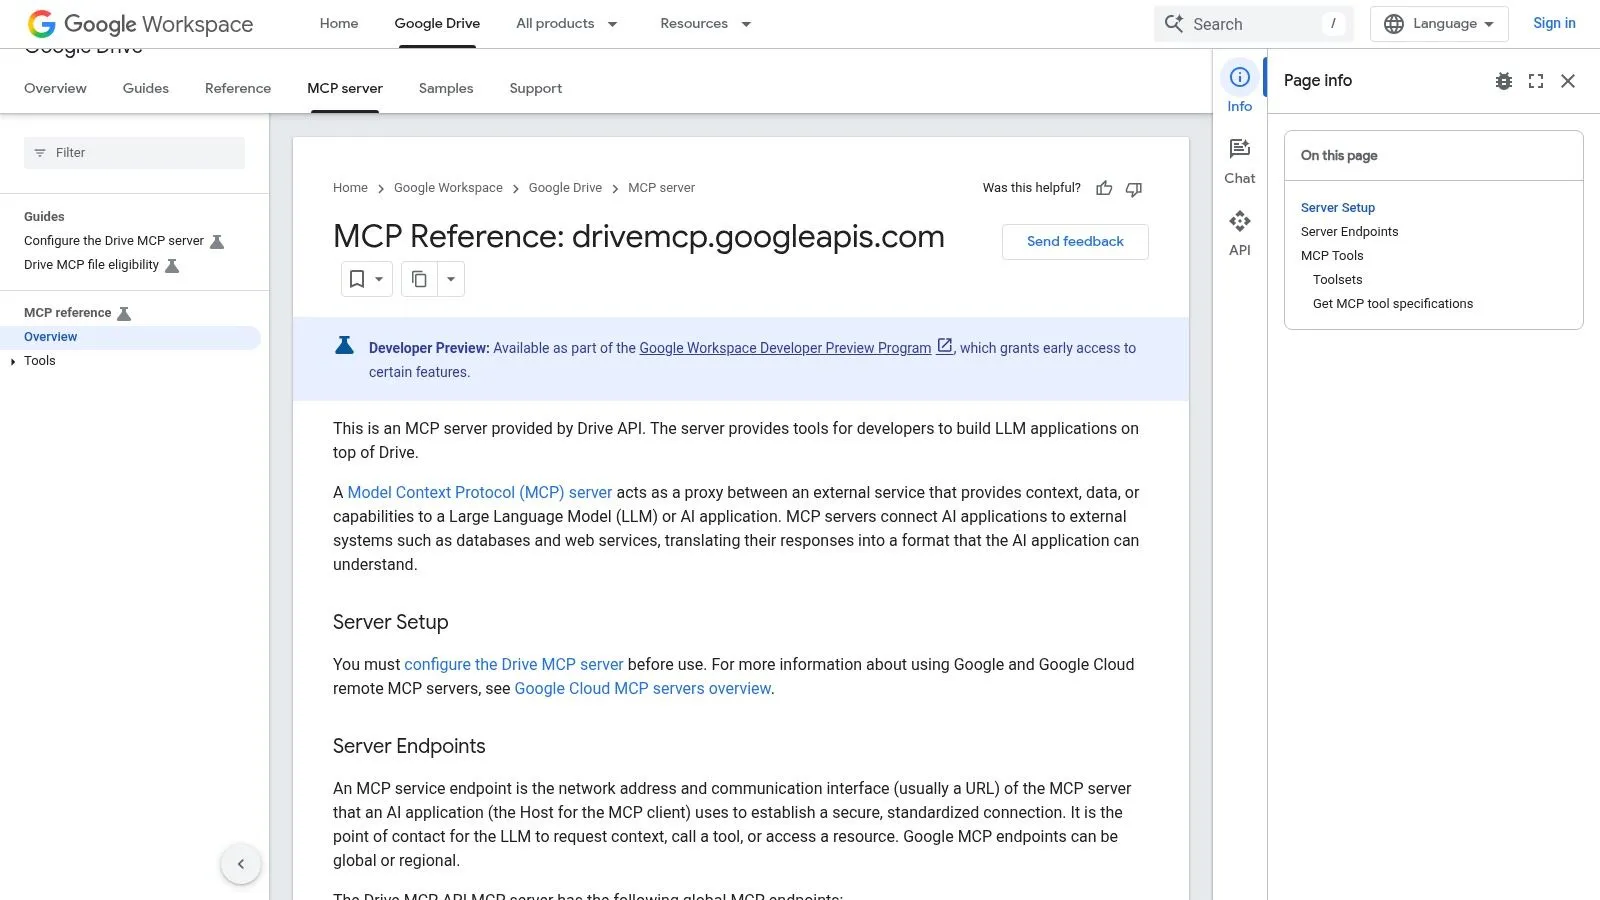Click thumbs down not helpful icon
The image size is (1600, 900).
[x=1134, y=188]
